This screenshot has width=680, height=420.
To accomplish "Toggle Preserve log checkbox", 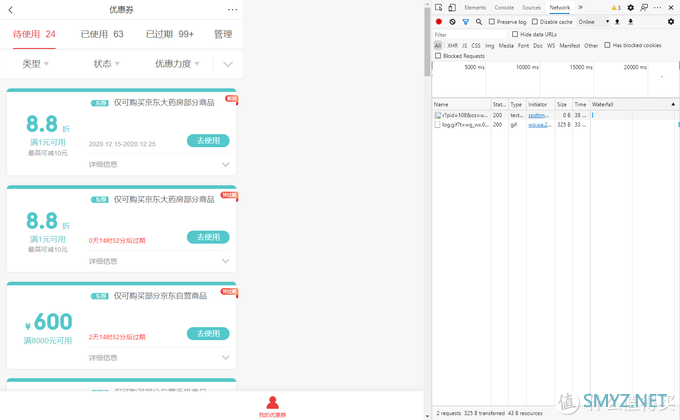I will pos(492,21).
